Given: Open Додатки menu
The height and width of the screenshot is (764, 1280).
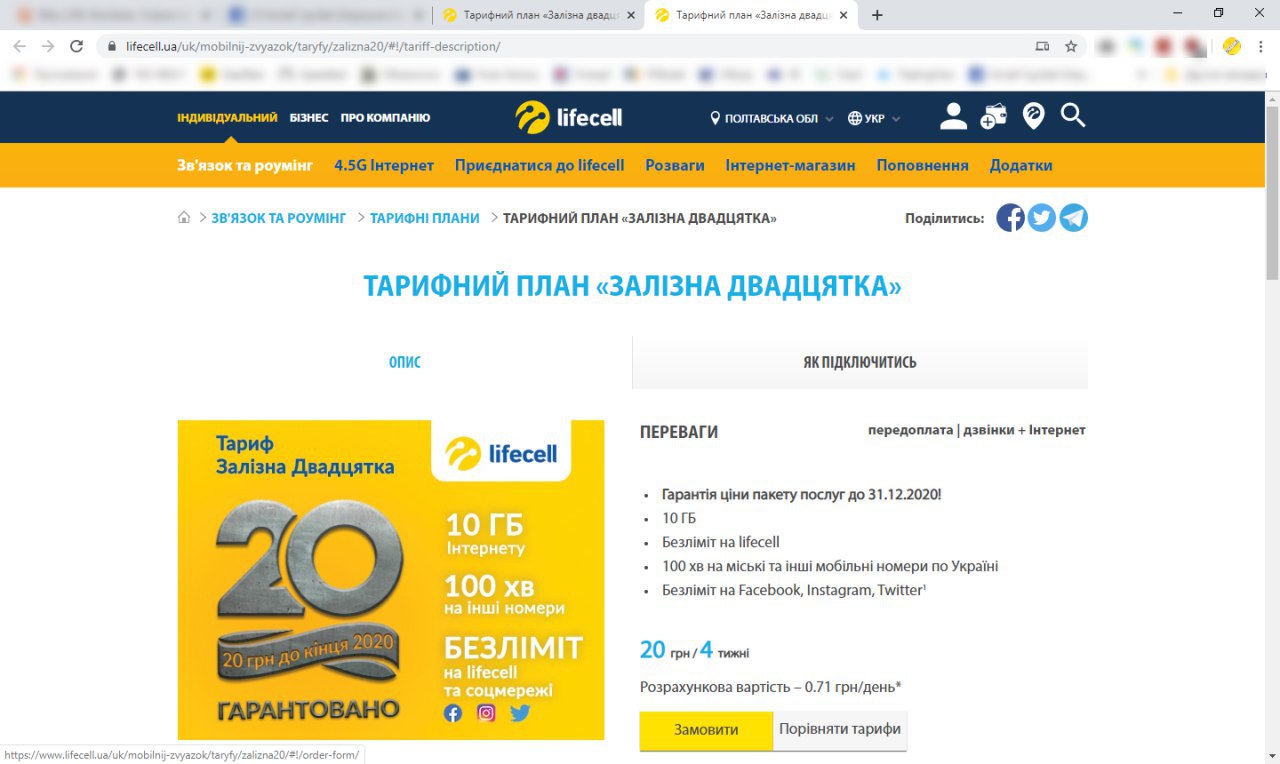Looking at the screenshot, I should point(1021,165).
